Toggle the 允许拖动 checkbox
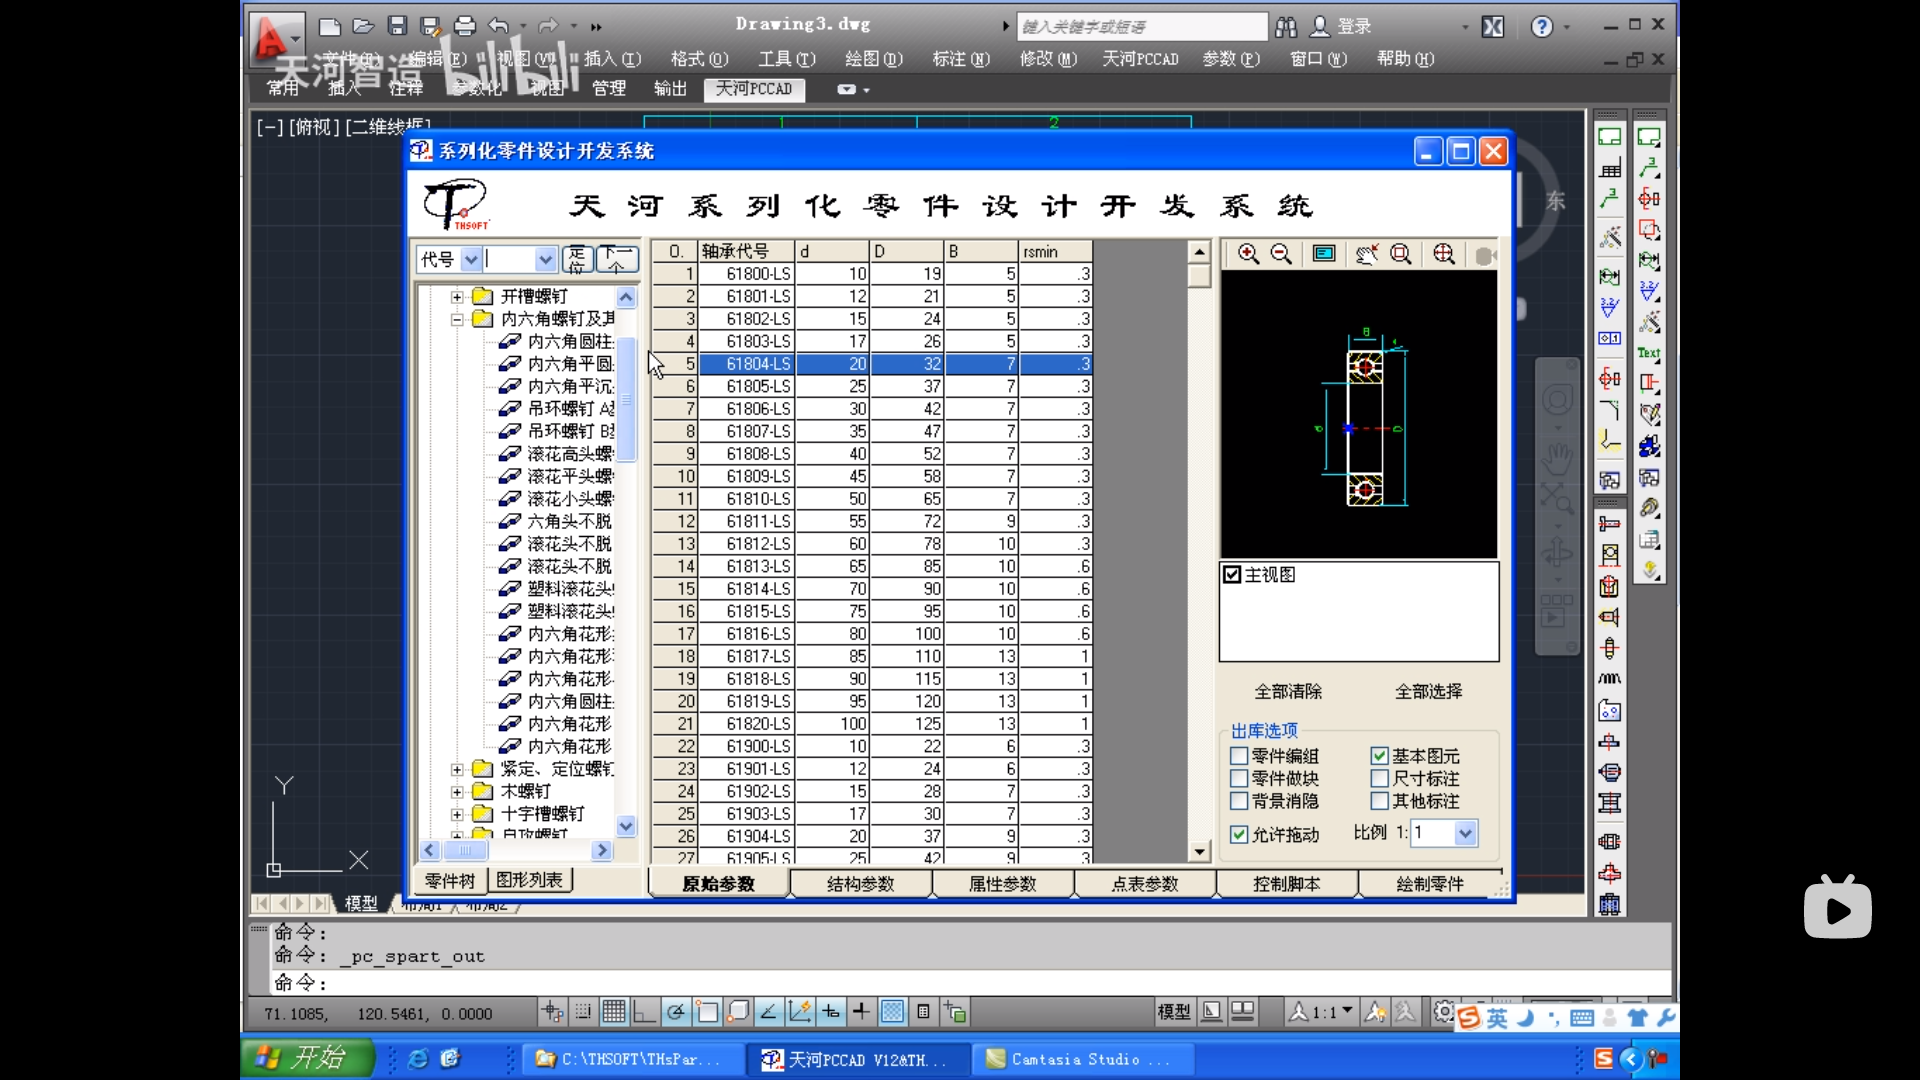The height and width of the screenshot is (1081, 1921). tap(1240, 834)
